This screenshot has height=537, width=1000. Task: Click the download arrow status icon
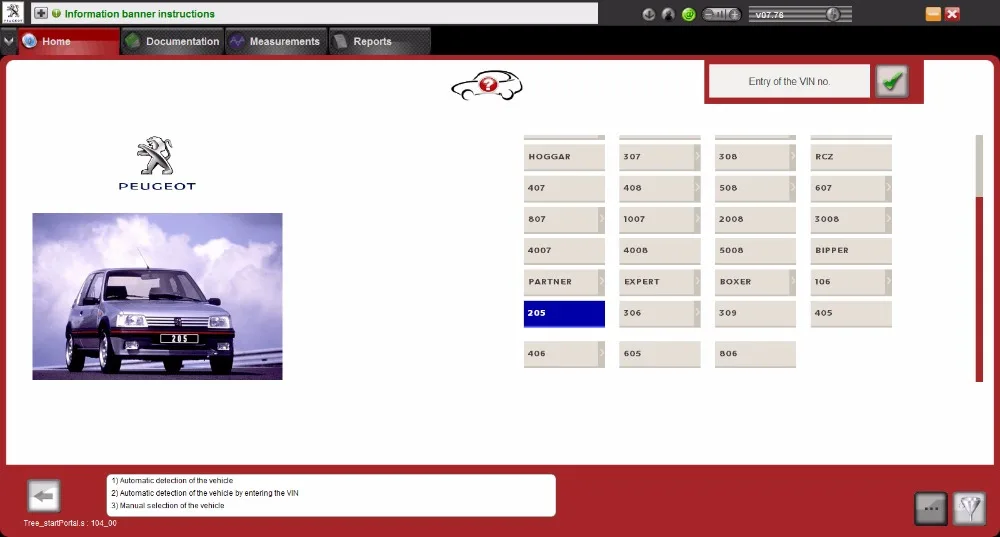coord(649,14)
